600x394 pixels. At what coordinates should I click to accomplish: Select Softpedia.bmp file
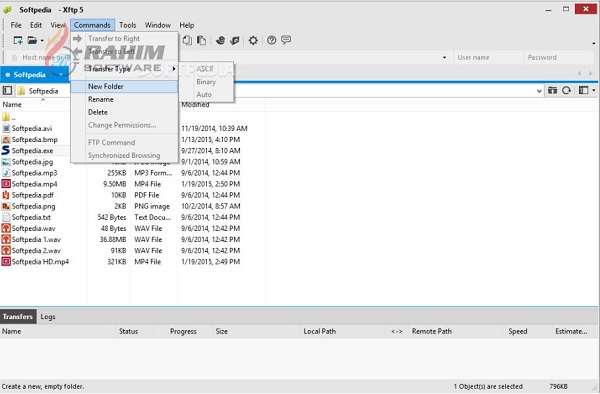34,140
